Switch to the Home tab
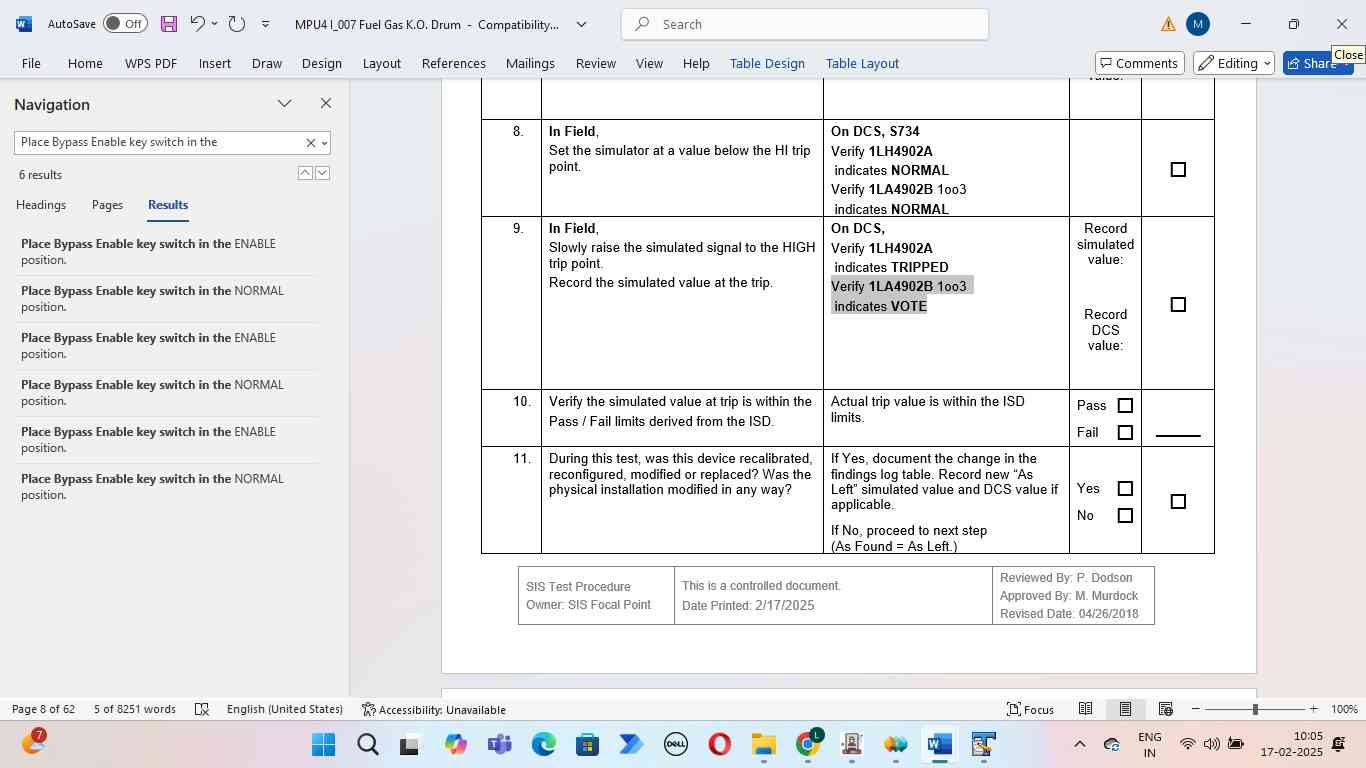 pyautogui.click(x=85, y=63)
